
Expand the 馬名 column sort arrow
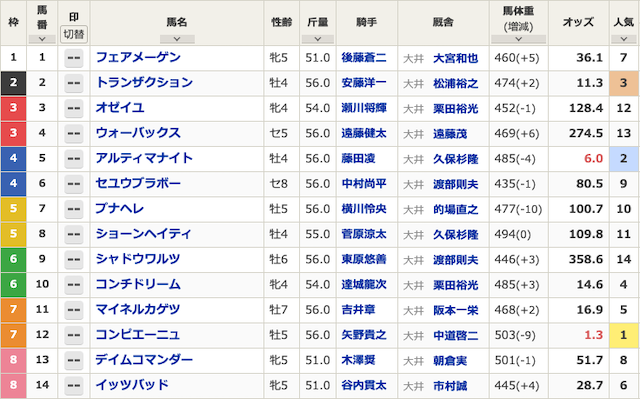coord(177,39)
